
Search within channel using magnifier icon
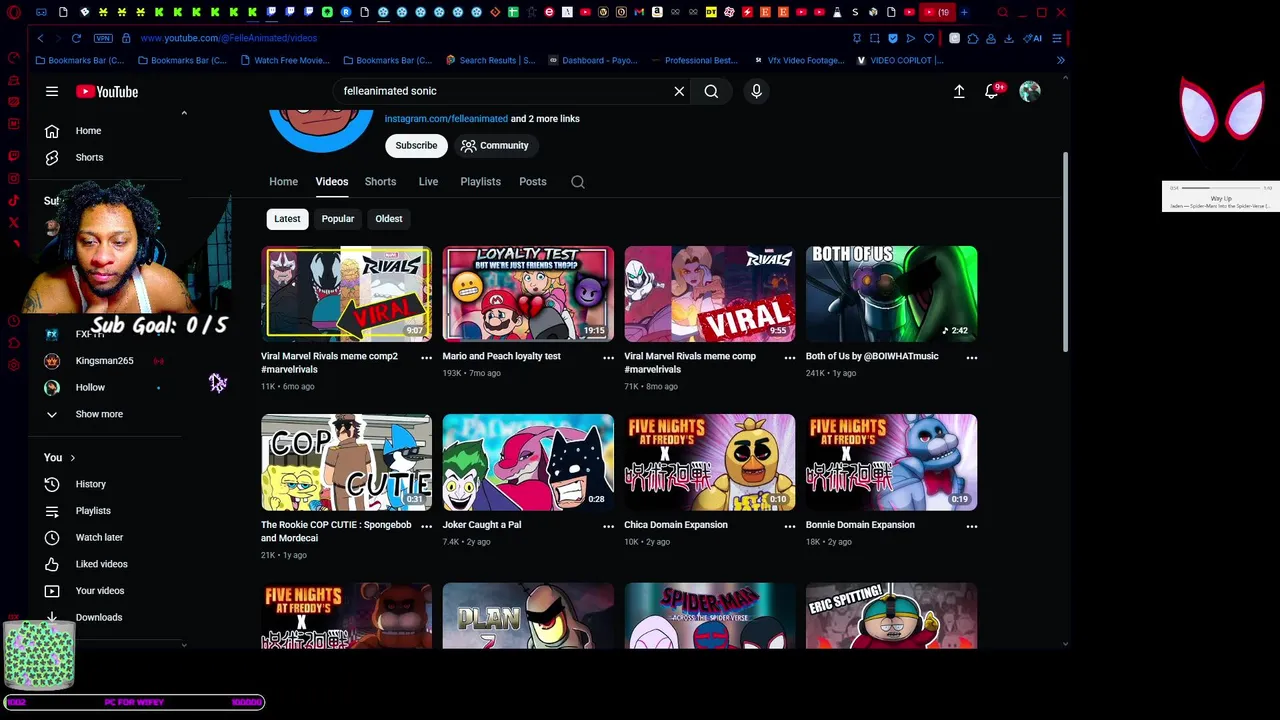pos(578,182)
